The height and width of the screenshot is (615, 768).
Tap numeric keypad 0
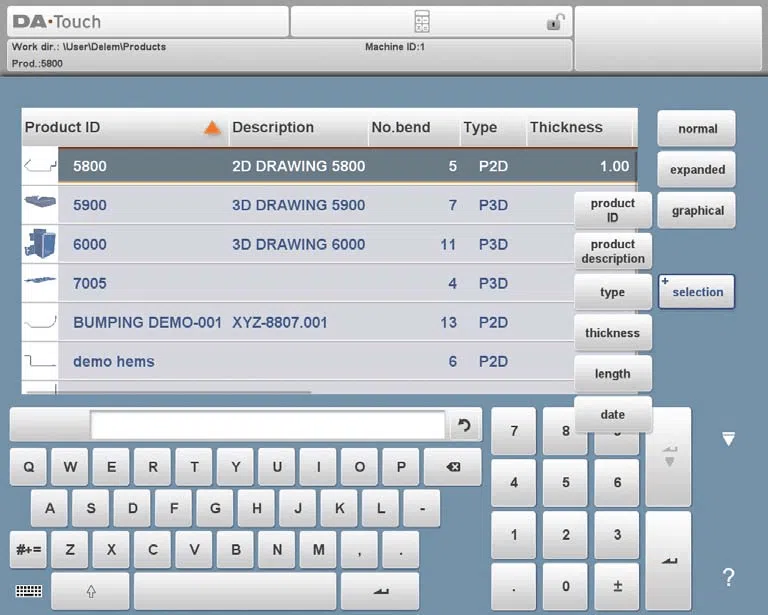pyautogui.click(x=565, y=586)
